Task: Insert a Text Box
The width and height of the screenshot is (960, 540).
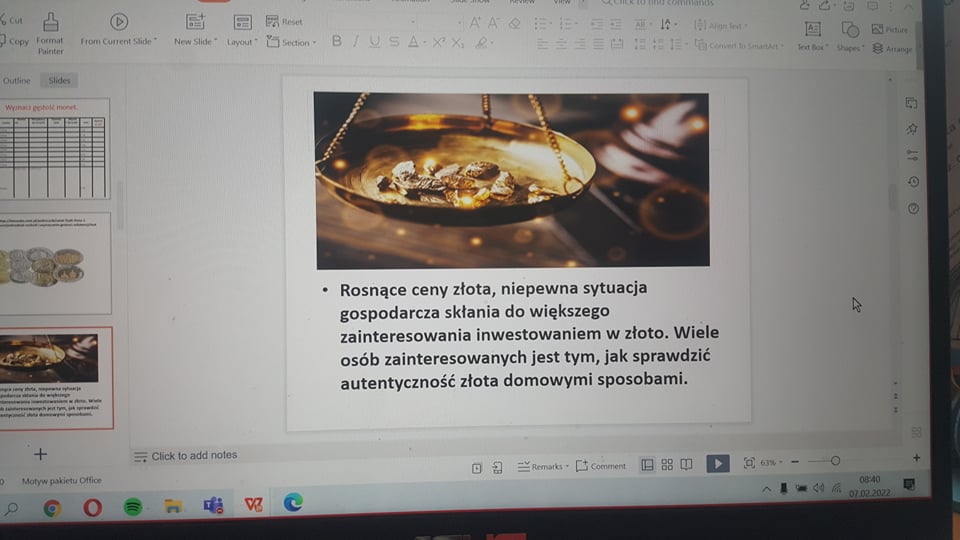Action: [812, 34]
